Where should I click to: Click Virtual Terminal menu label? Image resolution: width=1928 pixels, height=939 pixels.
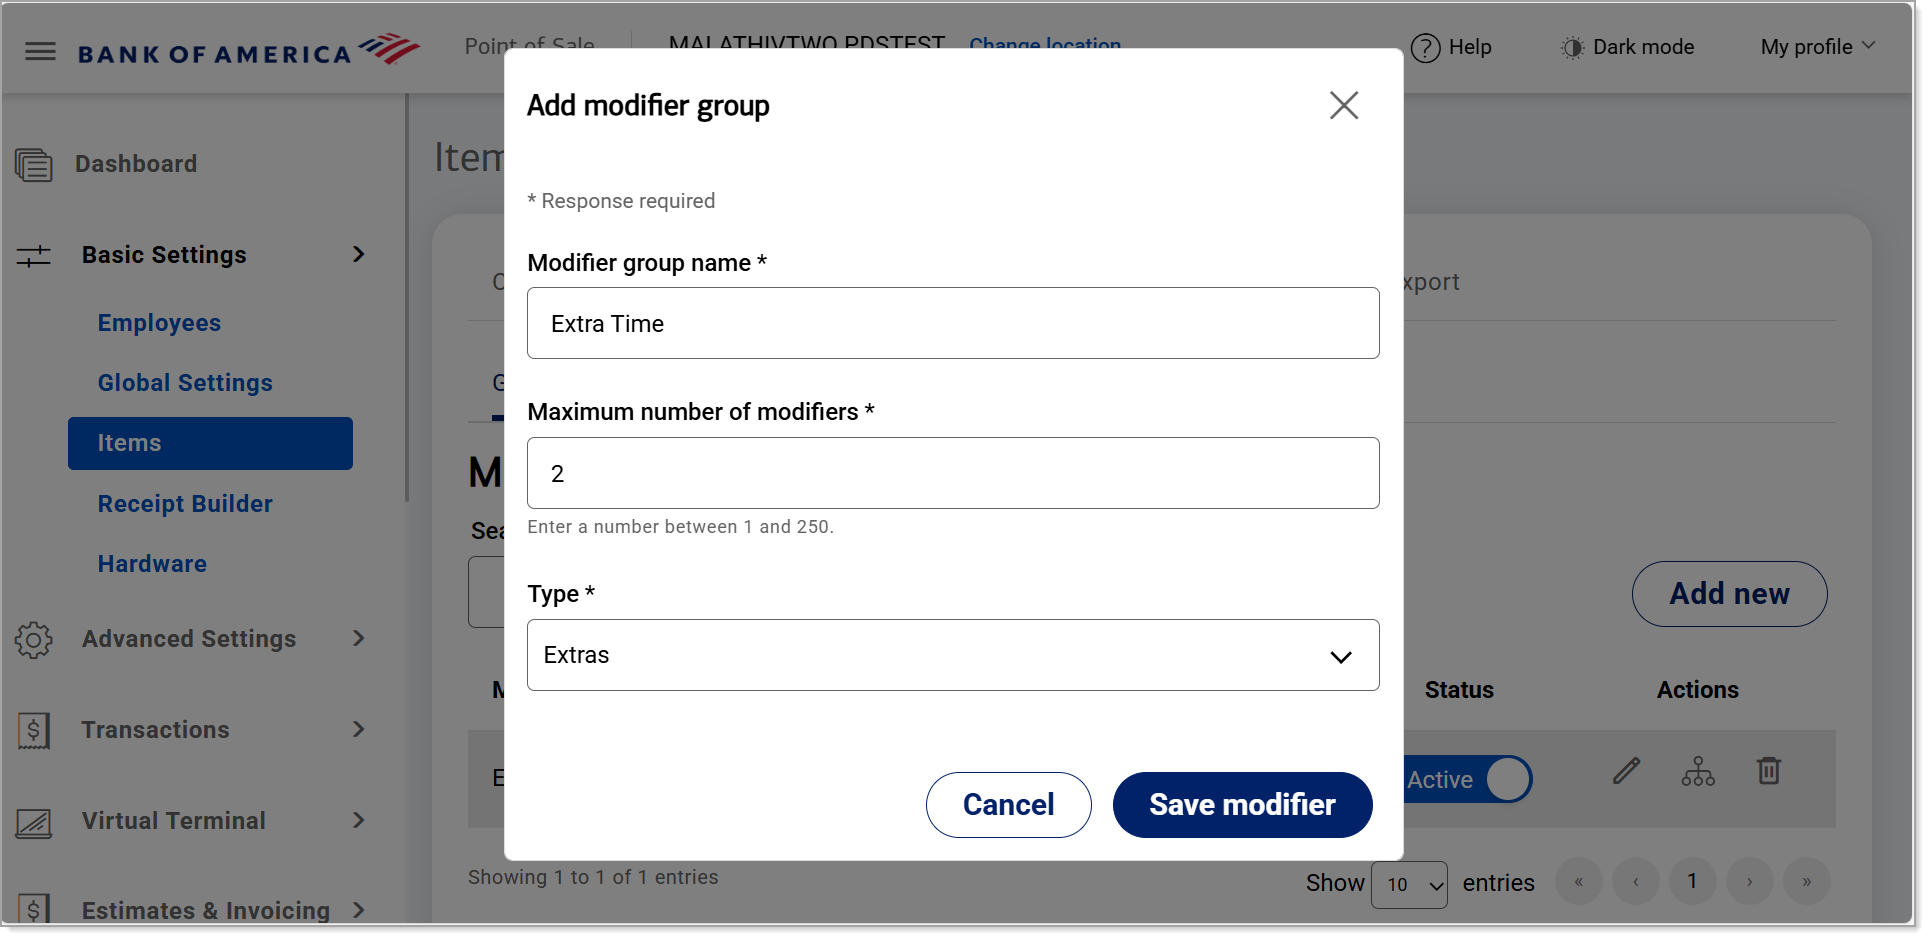point(174,821)
